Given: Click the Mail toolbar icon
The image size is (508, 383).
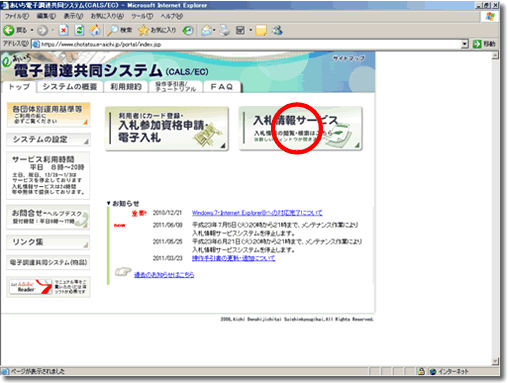Looking at the screenshot, I should point(207,31).
